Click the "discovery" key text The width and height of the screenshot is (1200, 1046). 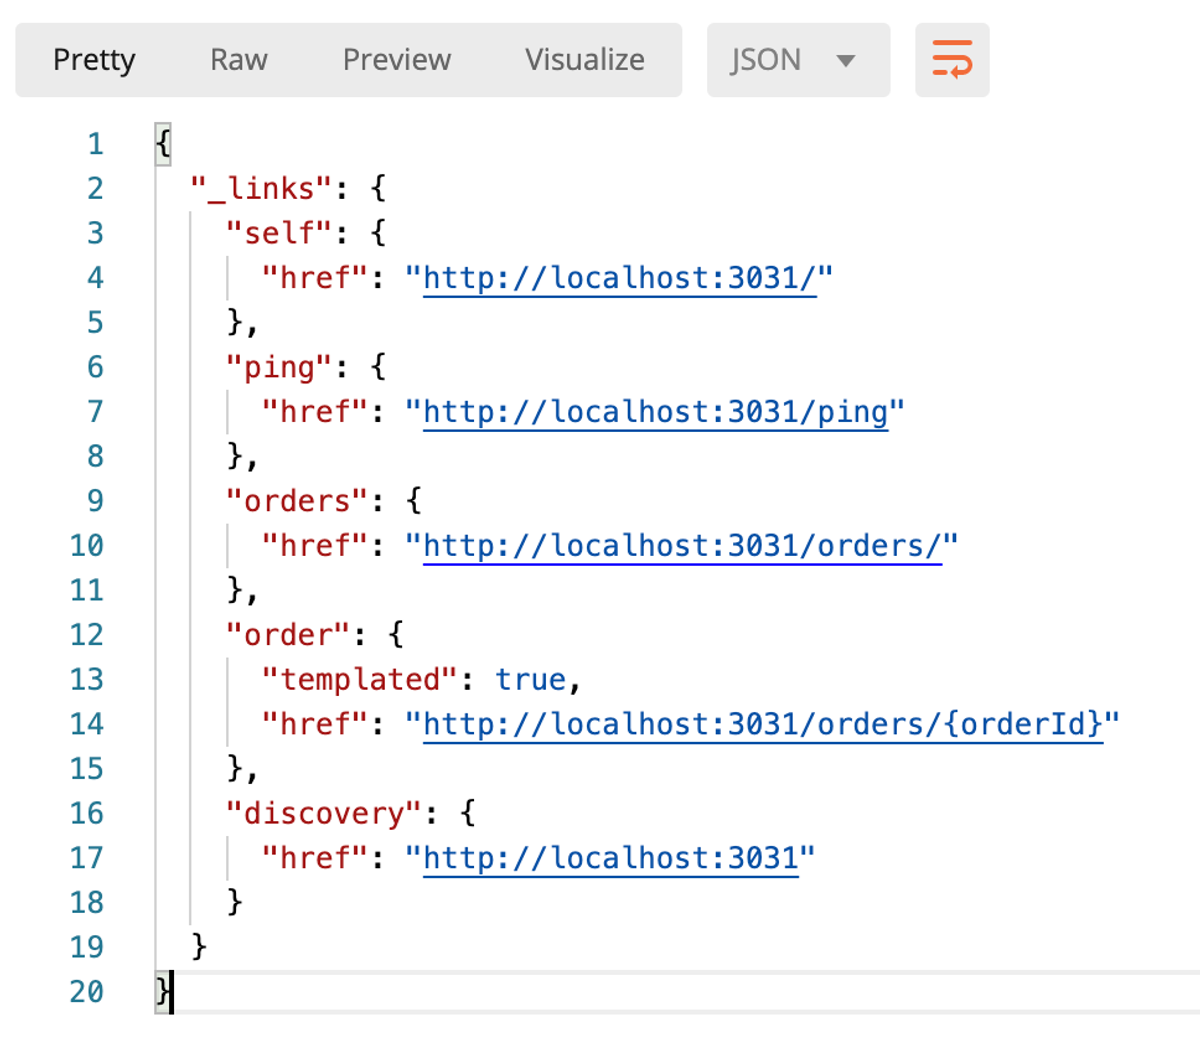coord(324,814)
